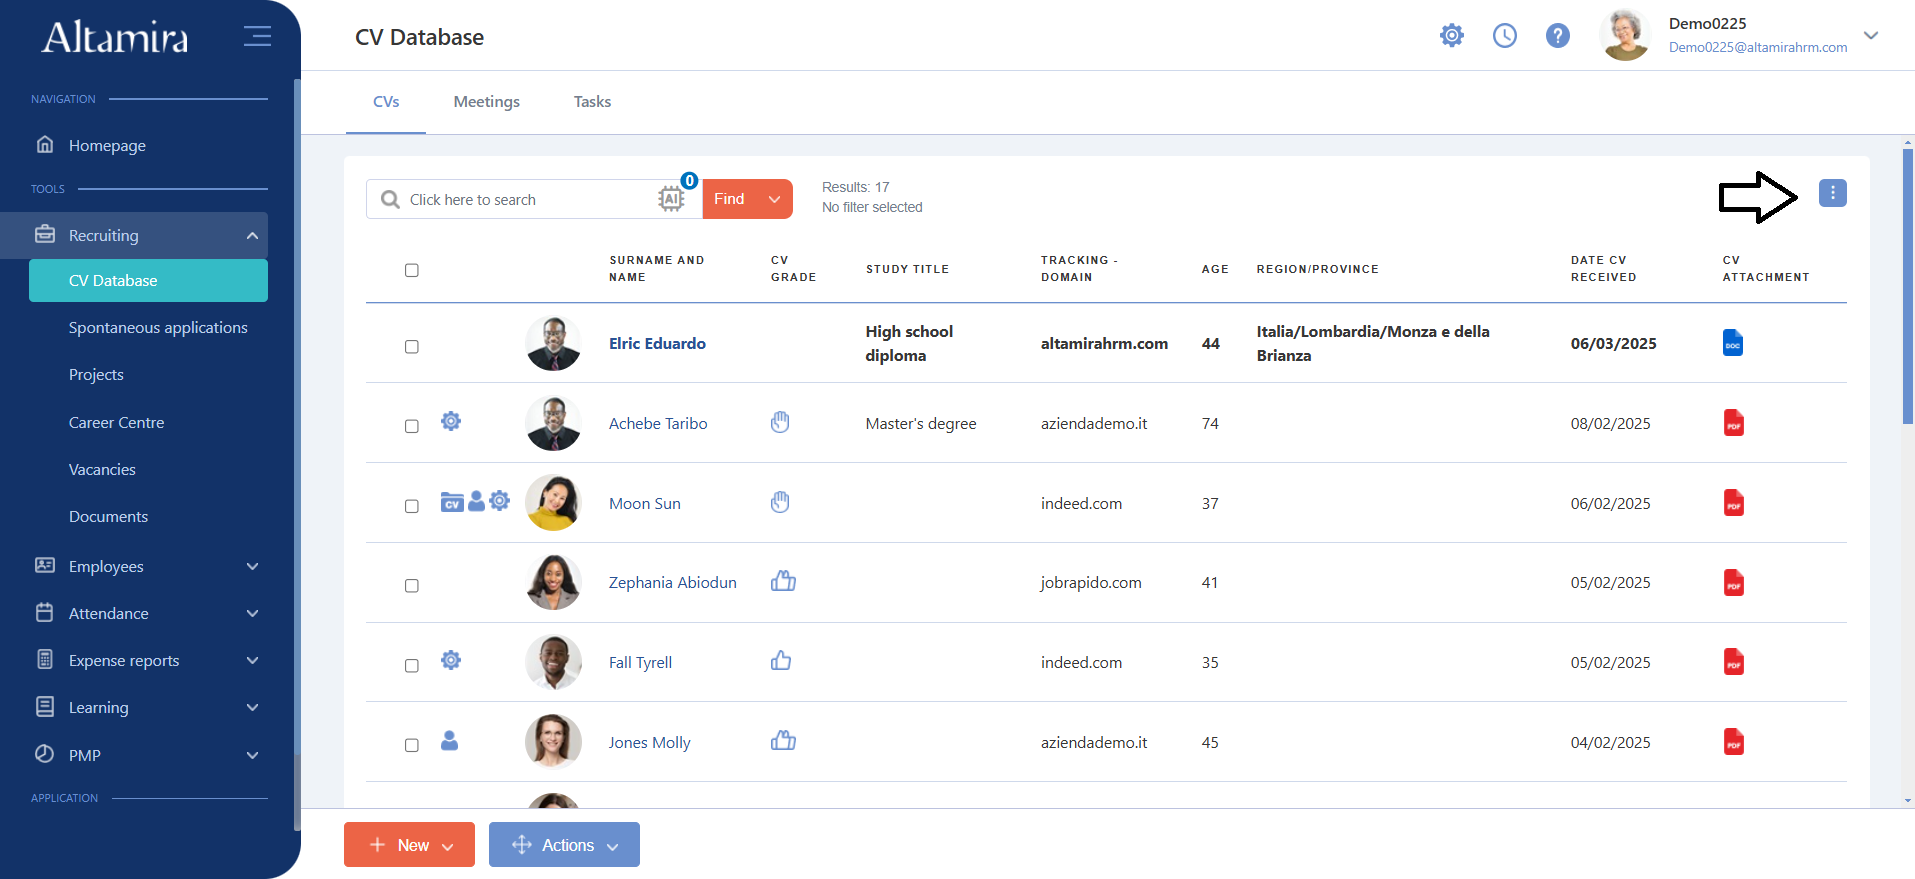Screen dimensions: 1915x879
Task: Open Zephania Abiodun's profile link
Action: pos(673,582)
